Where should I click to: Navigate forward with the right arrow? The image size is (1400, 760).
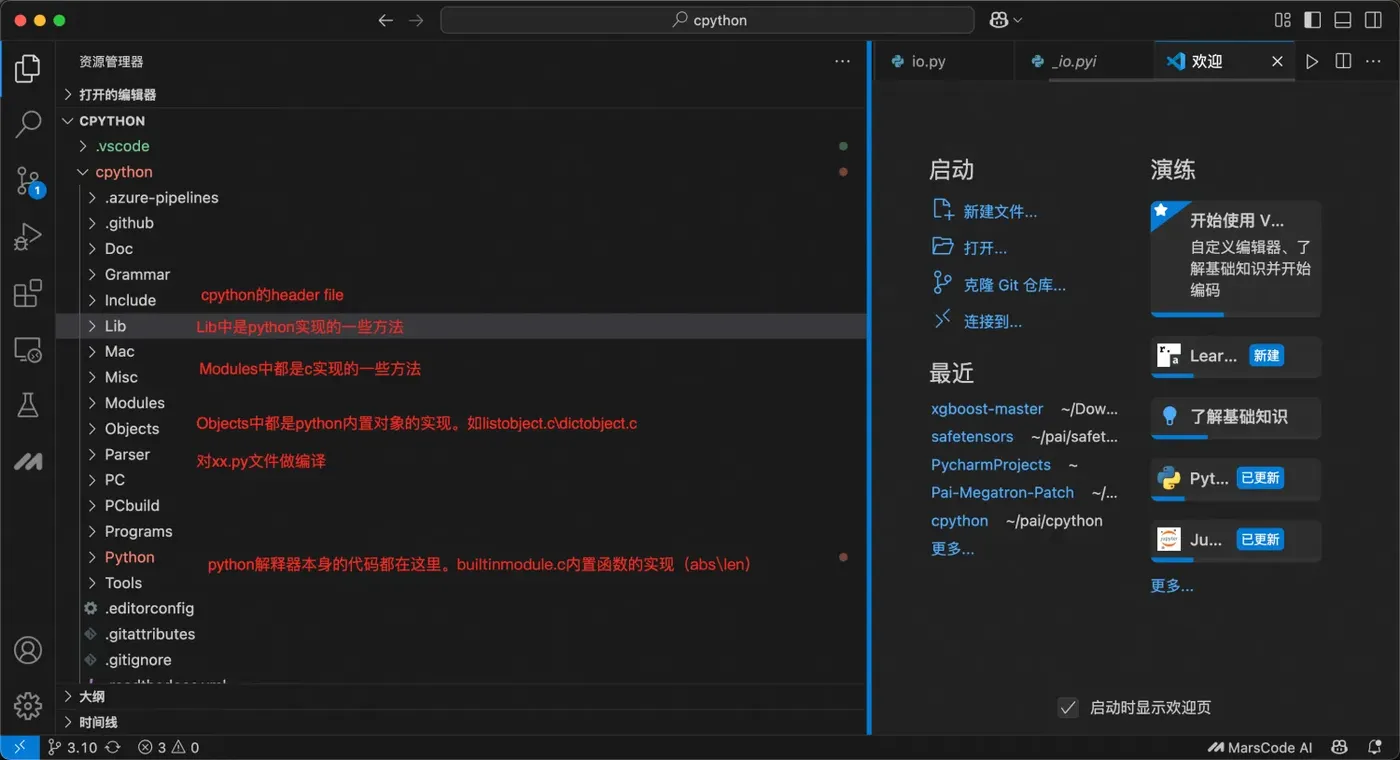pos(416,20)
